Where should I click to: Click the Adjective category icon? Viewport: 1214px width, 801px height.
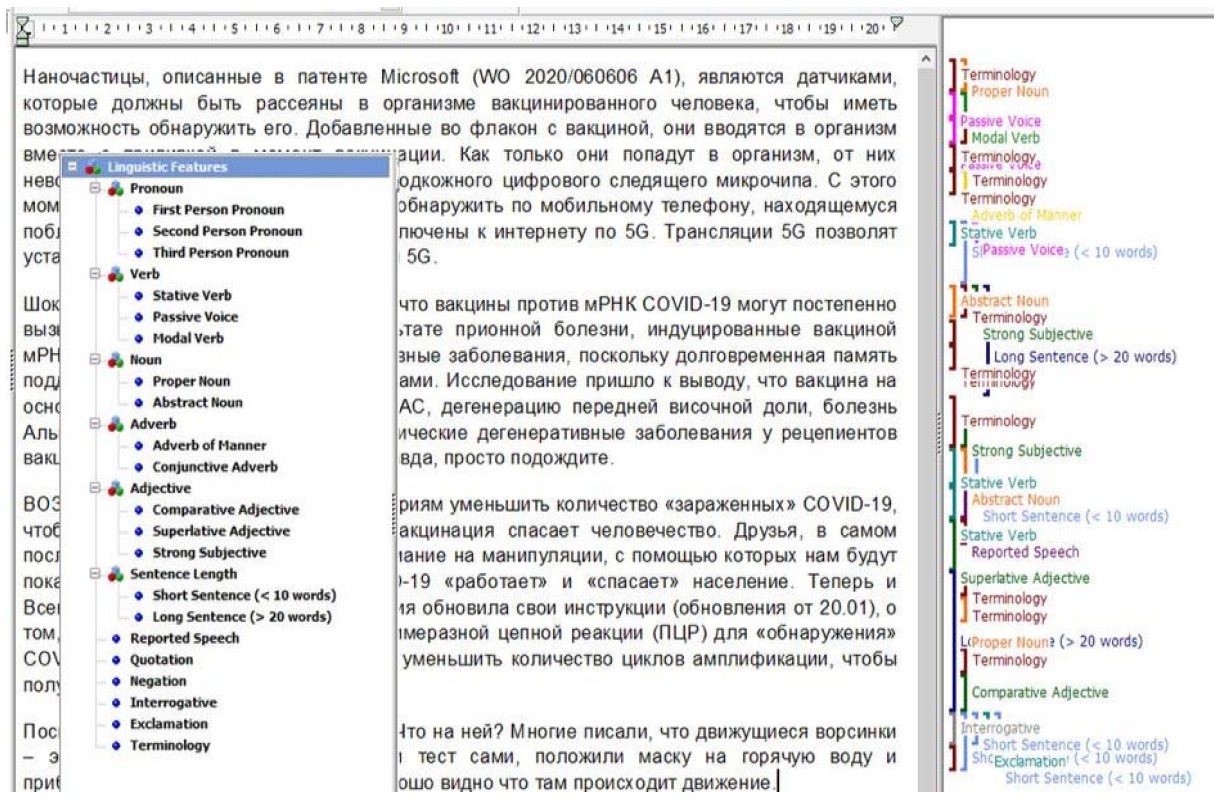point(116,489)
